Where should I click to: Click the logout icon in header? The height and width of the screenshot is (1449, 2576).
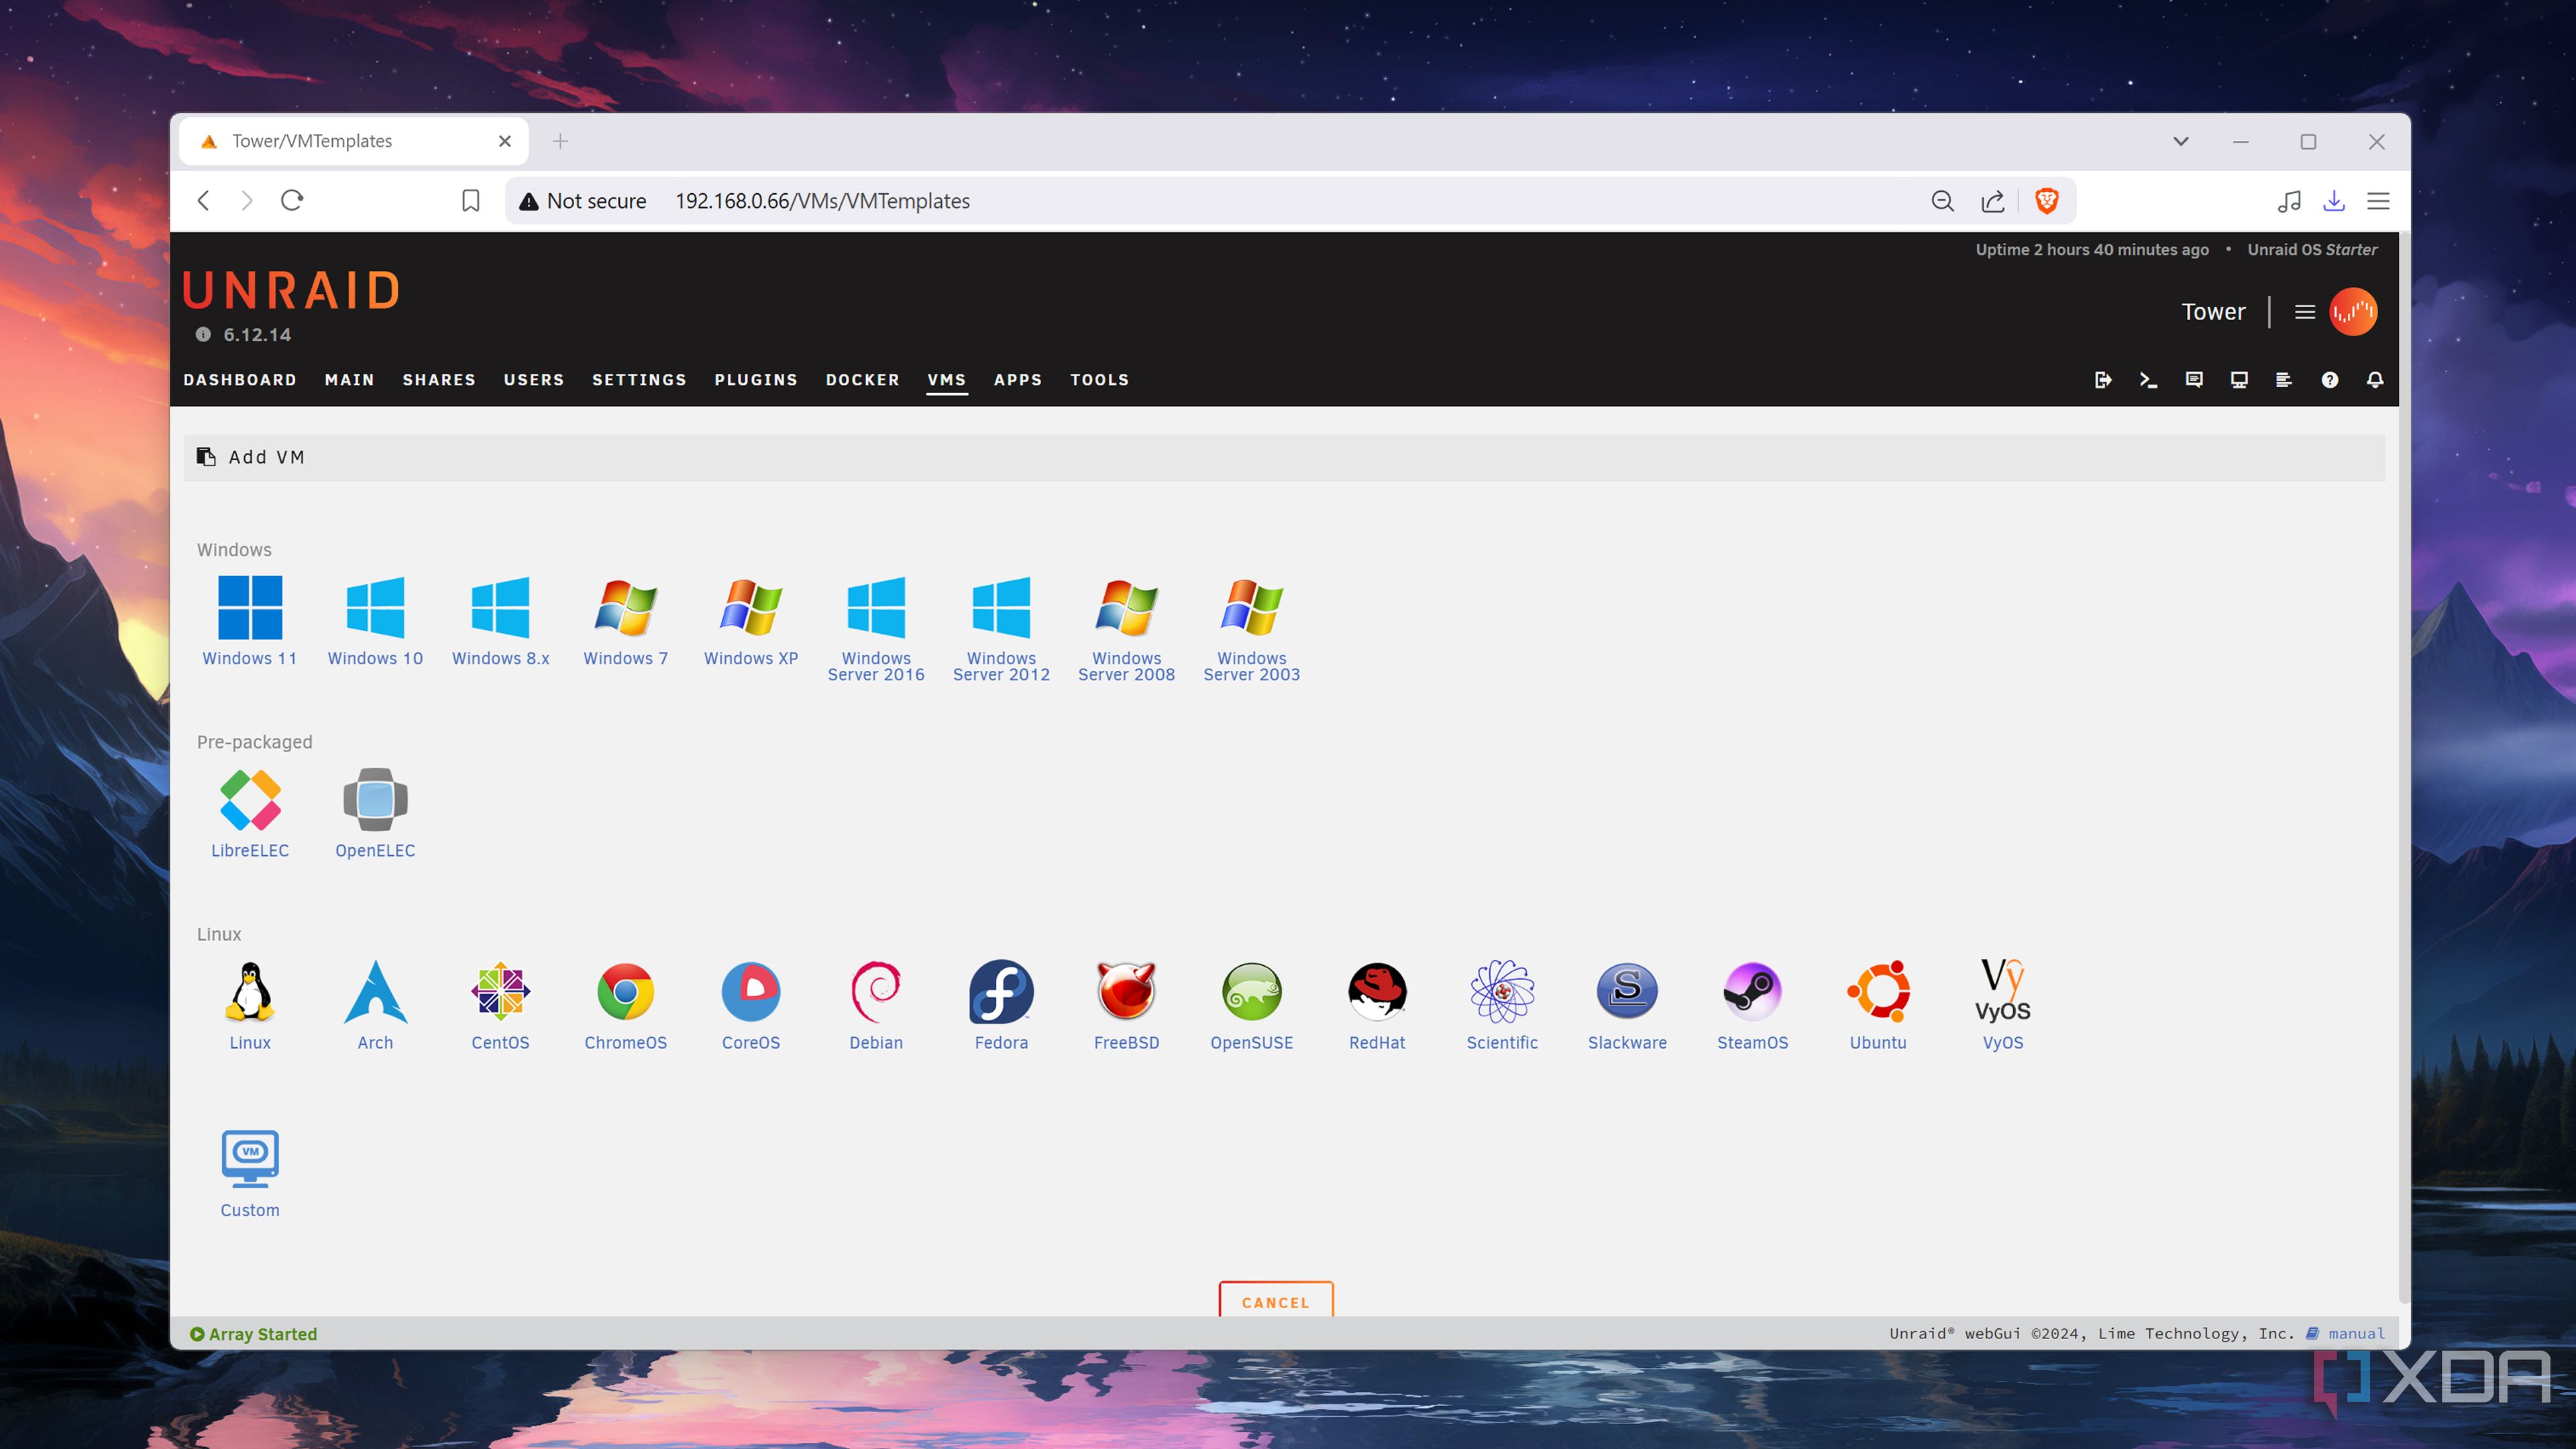coord(2103,380)
